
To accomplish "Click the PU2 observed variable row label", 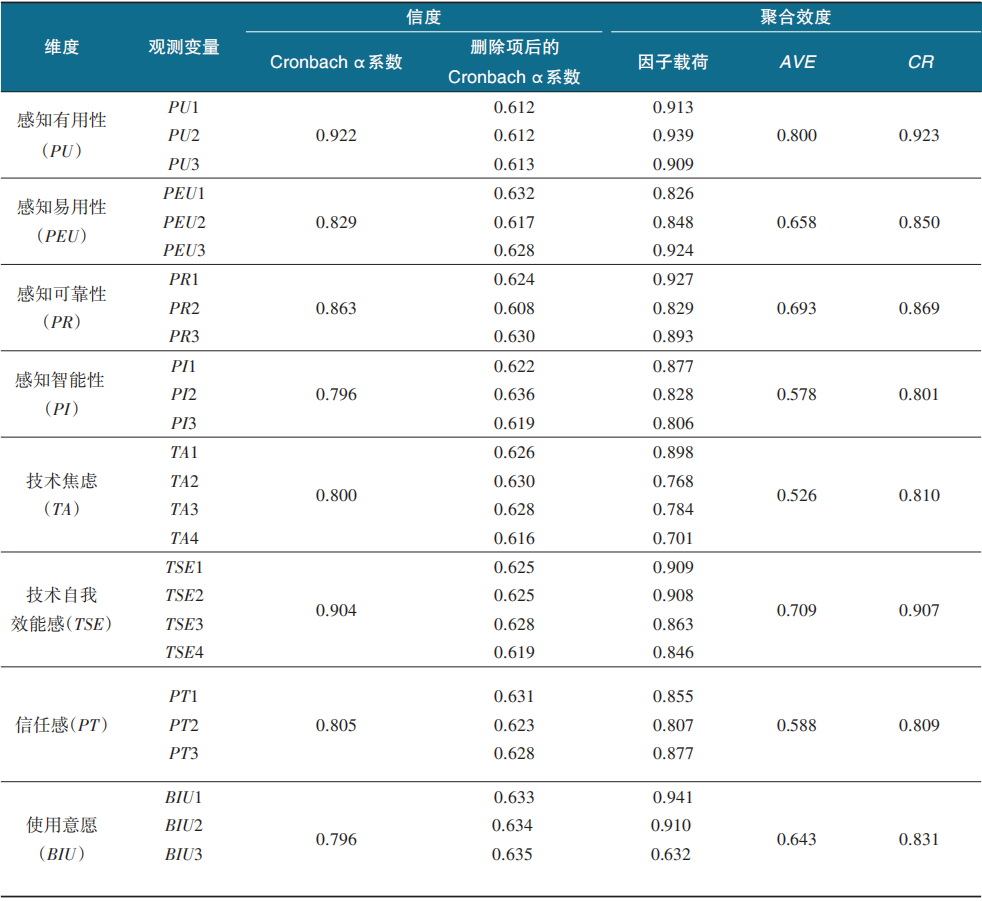I will (184, 136).
